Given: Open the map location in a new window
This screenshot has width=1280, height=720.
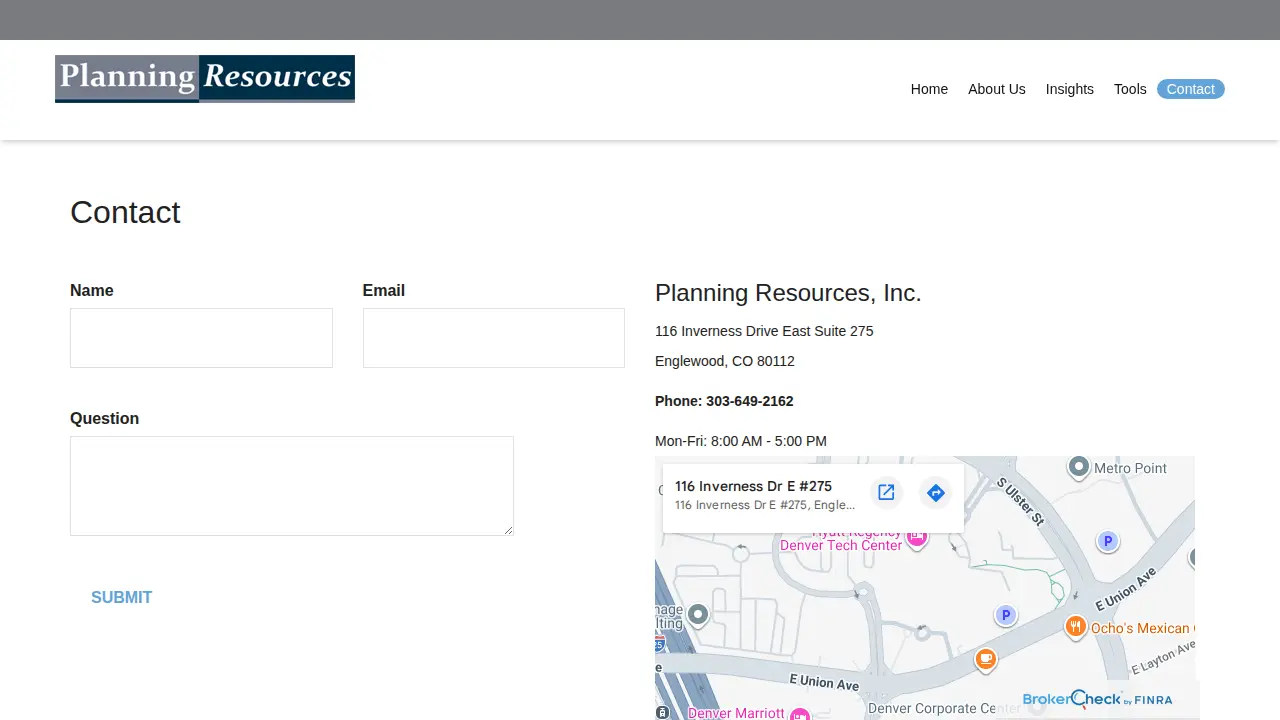Looking at the screenshot, I should (x=886, y=492).
